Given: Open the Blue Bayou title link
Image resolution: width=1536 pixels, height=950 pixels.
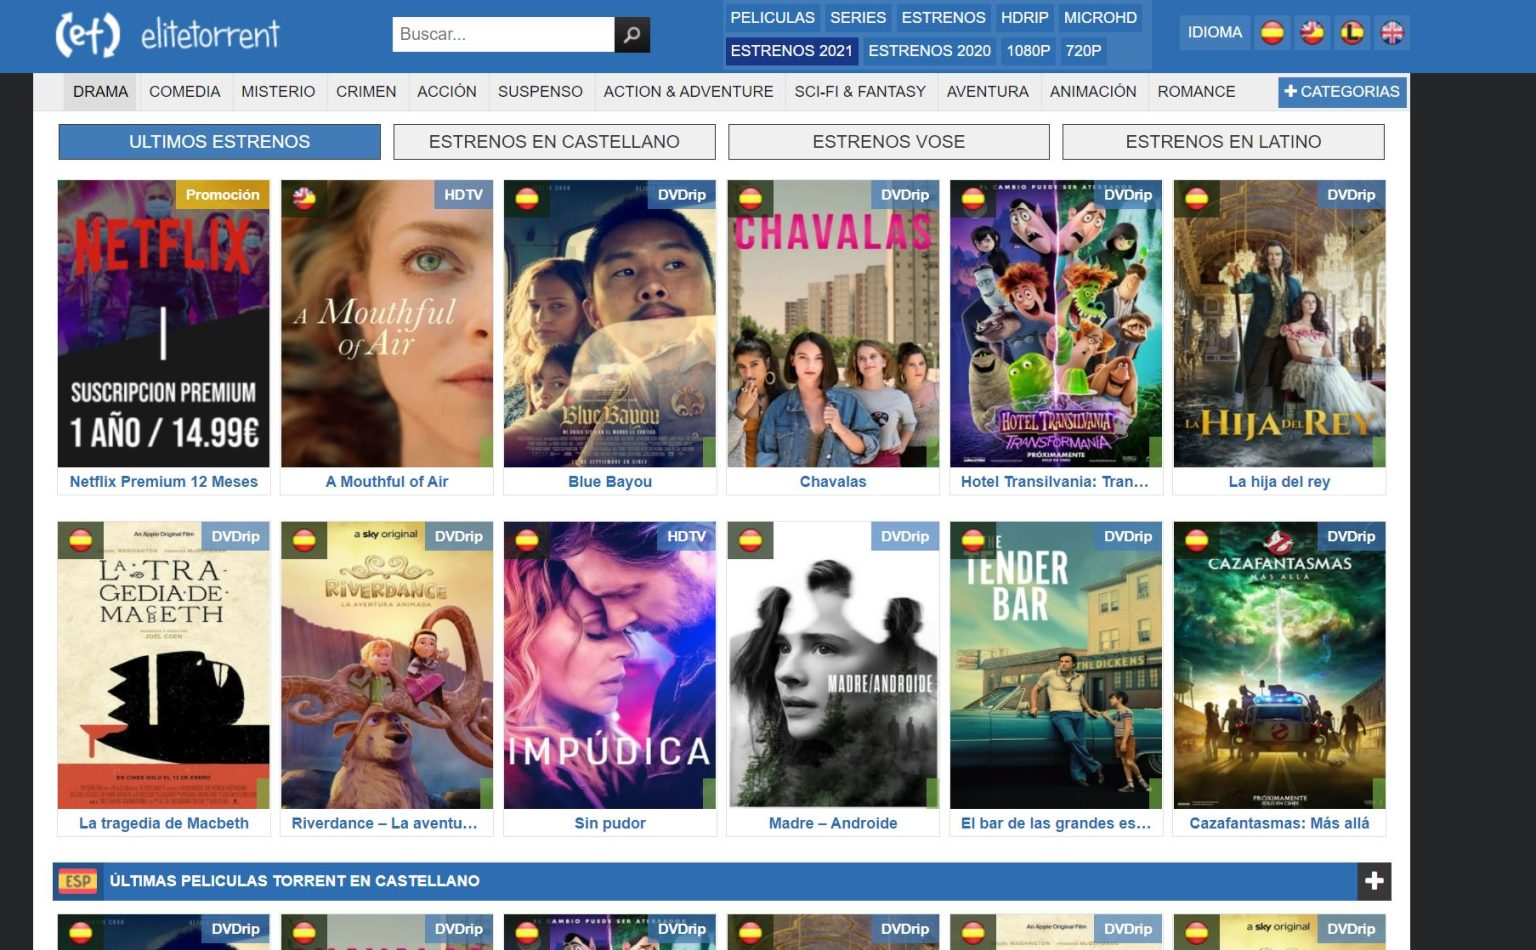Looking at the screenshot, I should click(610, 482).
